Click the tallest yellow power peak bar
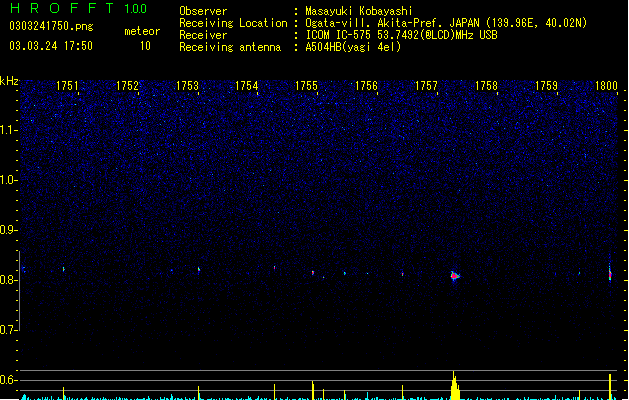This screenshot has height=400, width=629. (x=454, y=385)
